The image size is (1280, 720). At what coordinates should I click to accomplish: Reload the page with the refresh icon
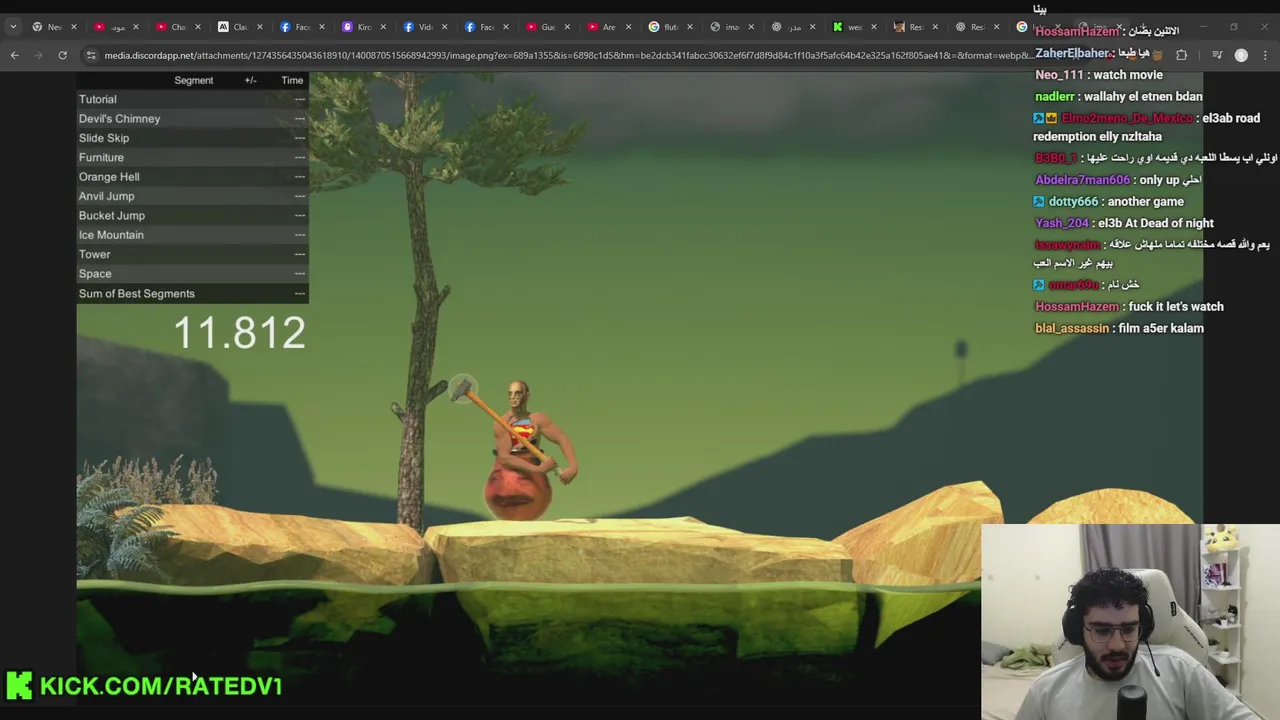pos(62,56)
